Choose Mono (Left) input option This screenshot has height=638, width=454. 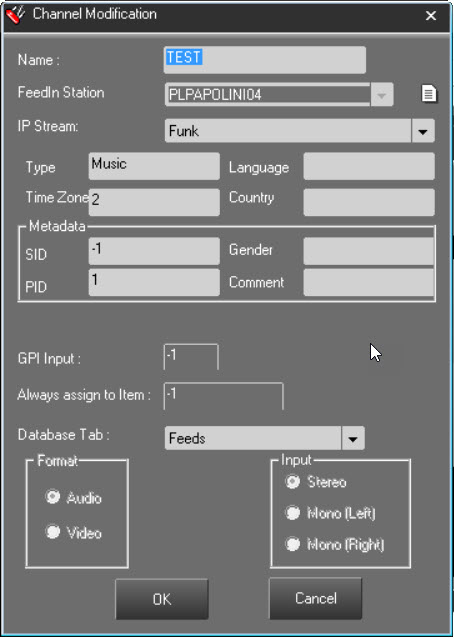(292, 513)
